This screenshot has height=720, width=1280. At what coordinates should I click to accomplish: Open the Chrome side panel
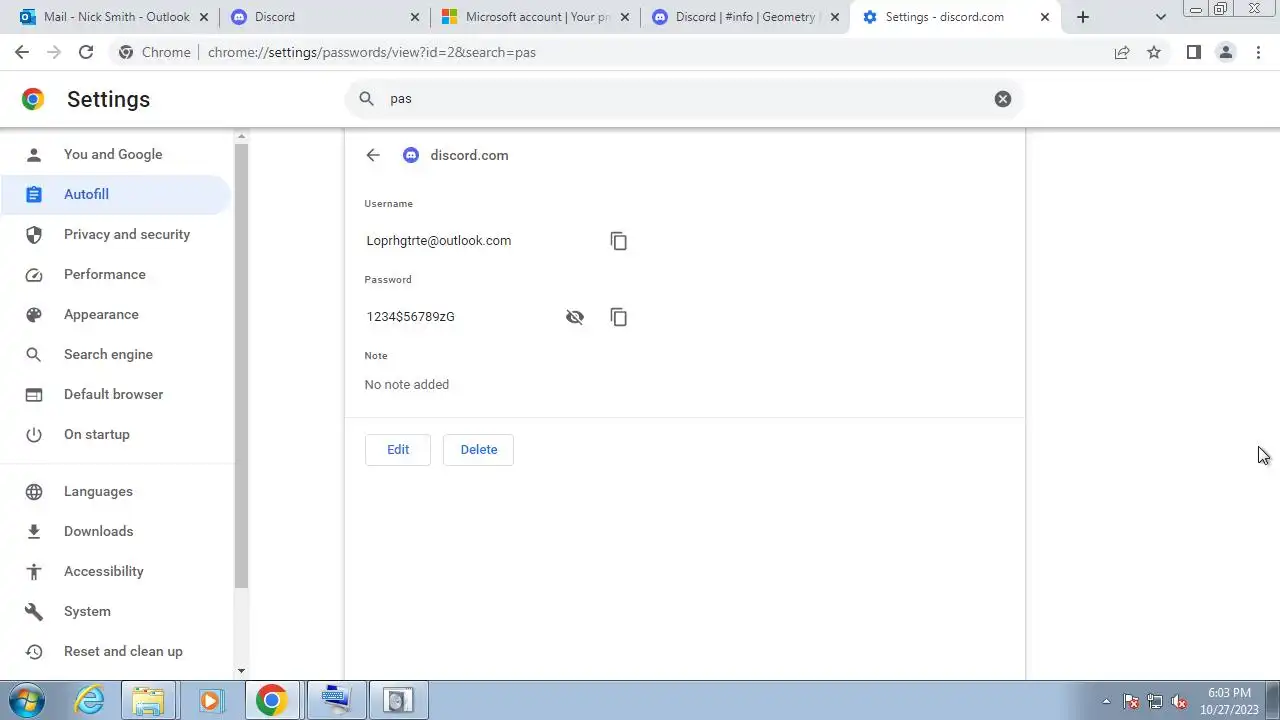pos(1193,52)
